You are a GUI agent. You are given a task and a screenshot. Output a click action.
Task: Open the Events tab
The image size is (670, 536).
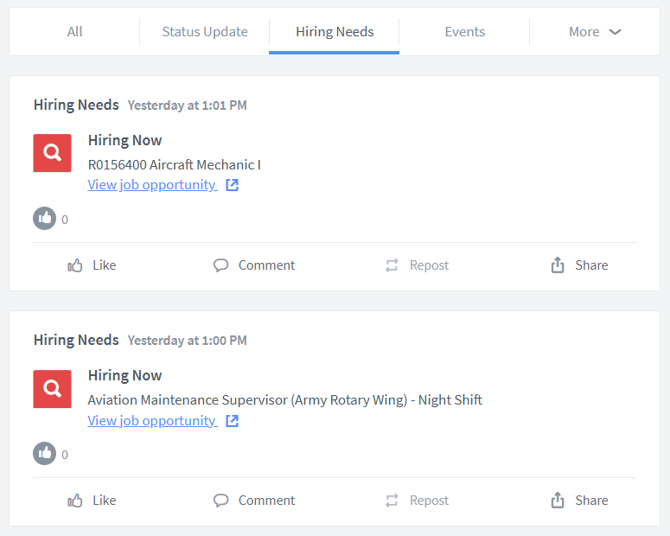tap(465, 32)
